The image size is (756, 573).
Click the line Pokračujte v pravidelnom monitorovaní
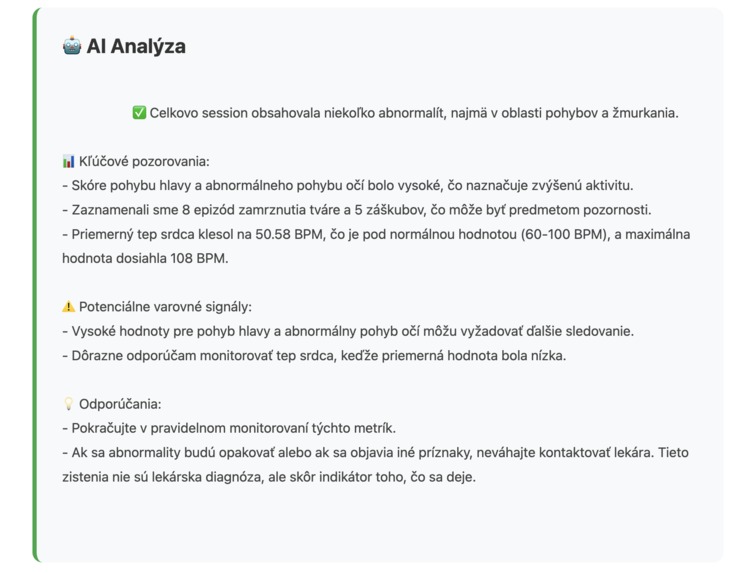tap(229, 428)
